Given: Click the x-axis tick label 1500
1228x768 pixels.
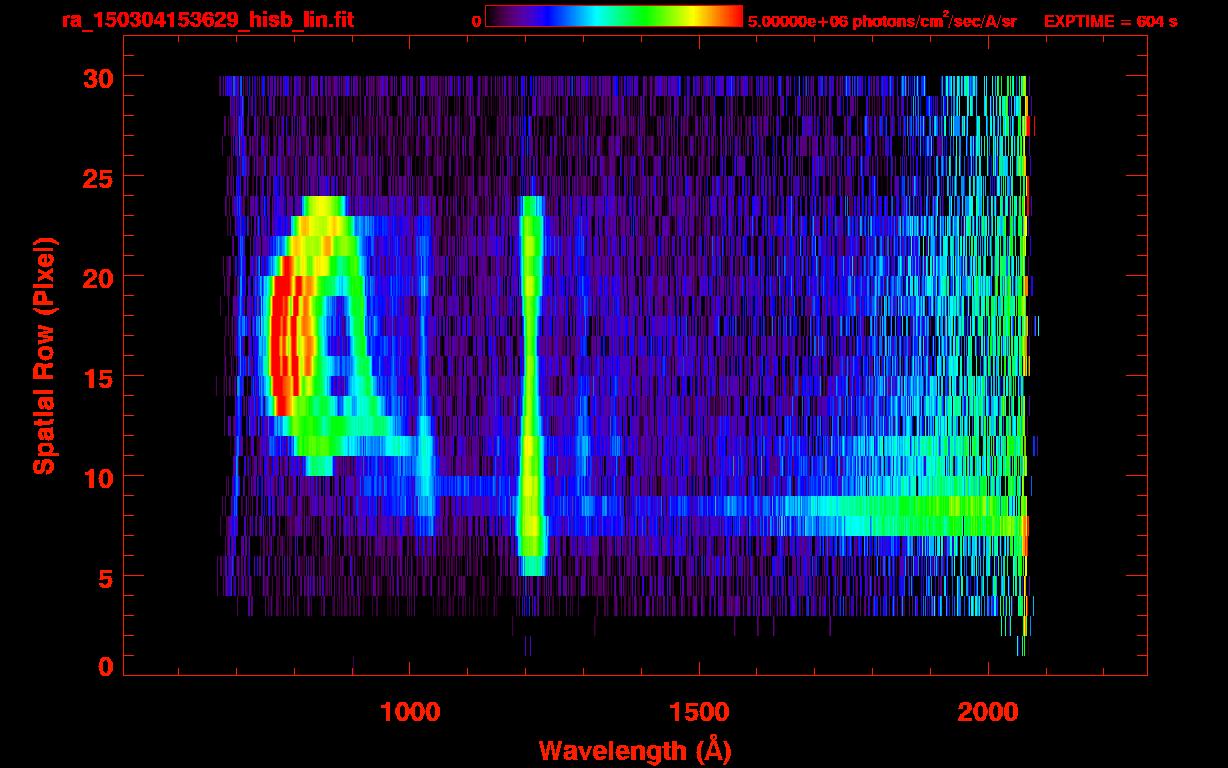Looking at the screenshot, I should 699,712.
